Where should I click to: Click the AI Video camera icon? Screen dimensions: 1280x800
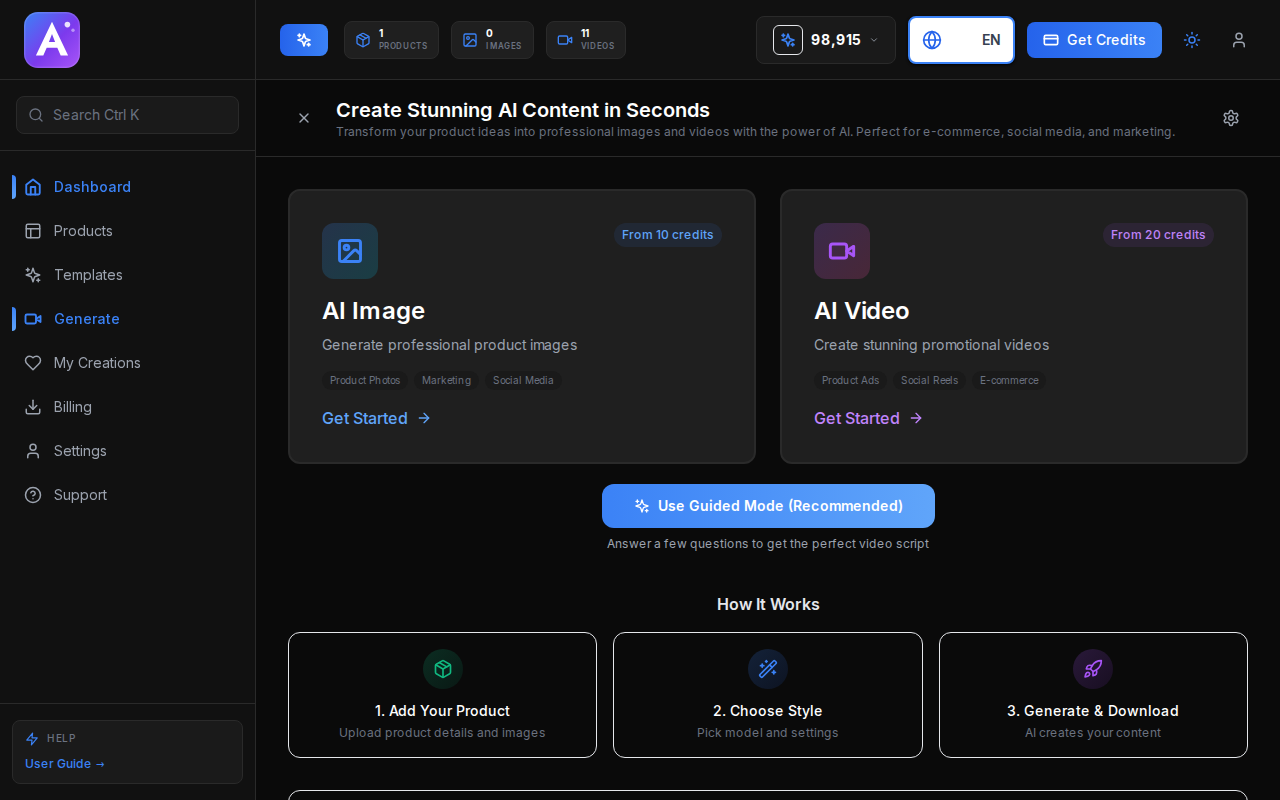[842, 251]
